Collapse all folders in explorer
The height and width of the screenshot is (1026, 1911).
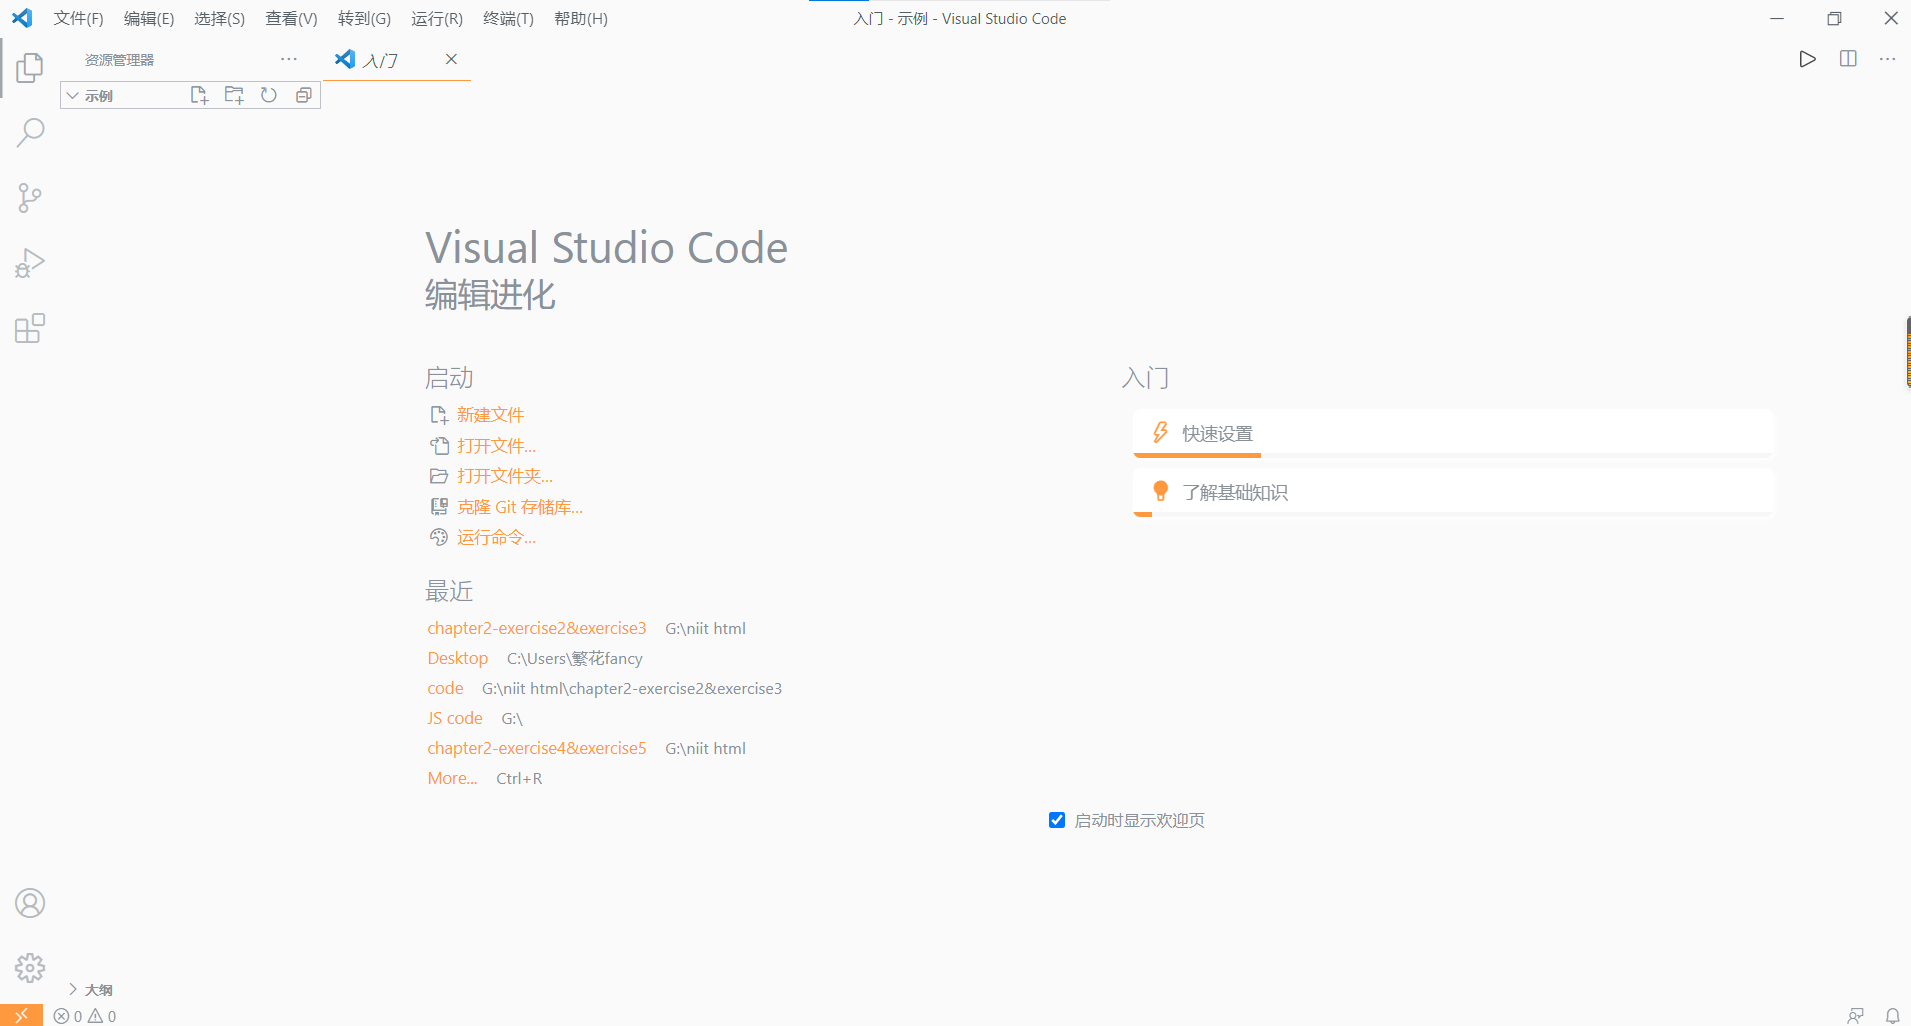(x=304, y=95)
